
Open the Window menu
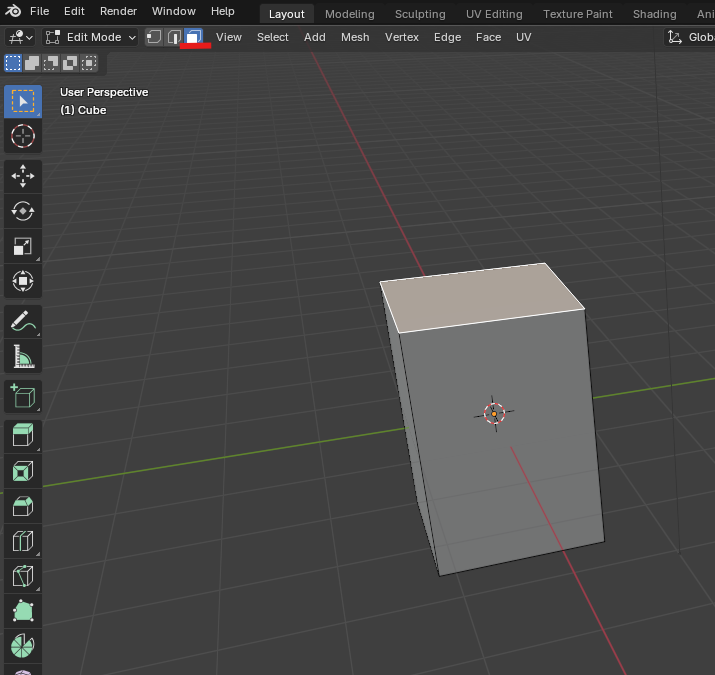tap(174, 11)
